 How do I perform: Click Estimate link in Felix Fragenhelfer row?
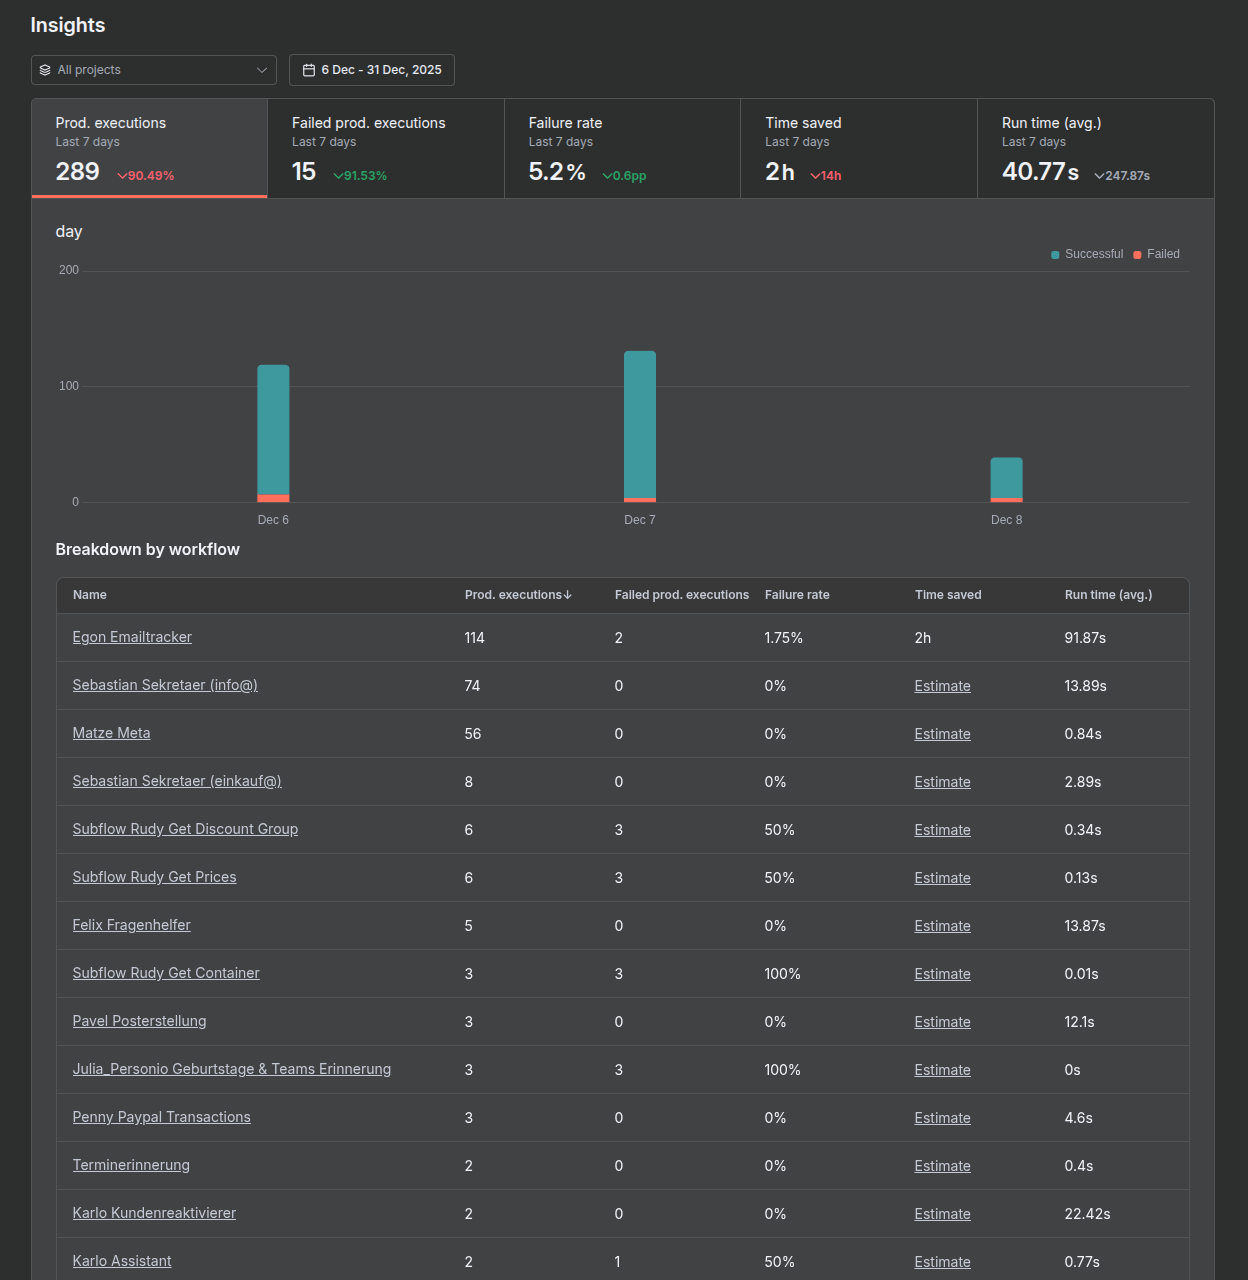click(x=942, y=926)
